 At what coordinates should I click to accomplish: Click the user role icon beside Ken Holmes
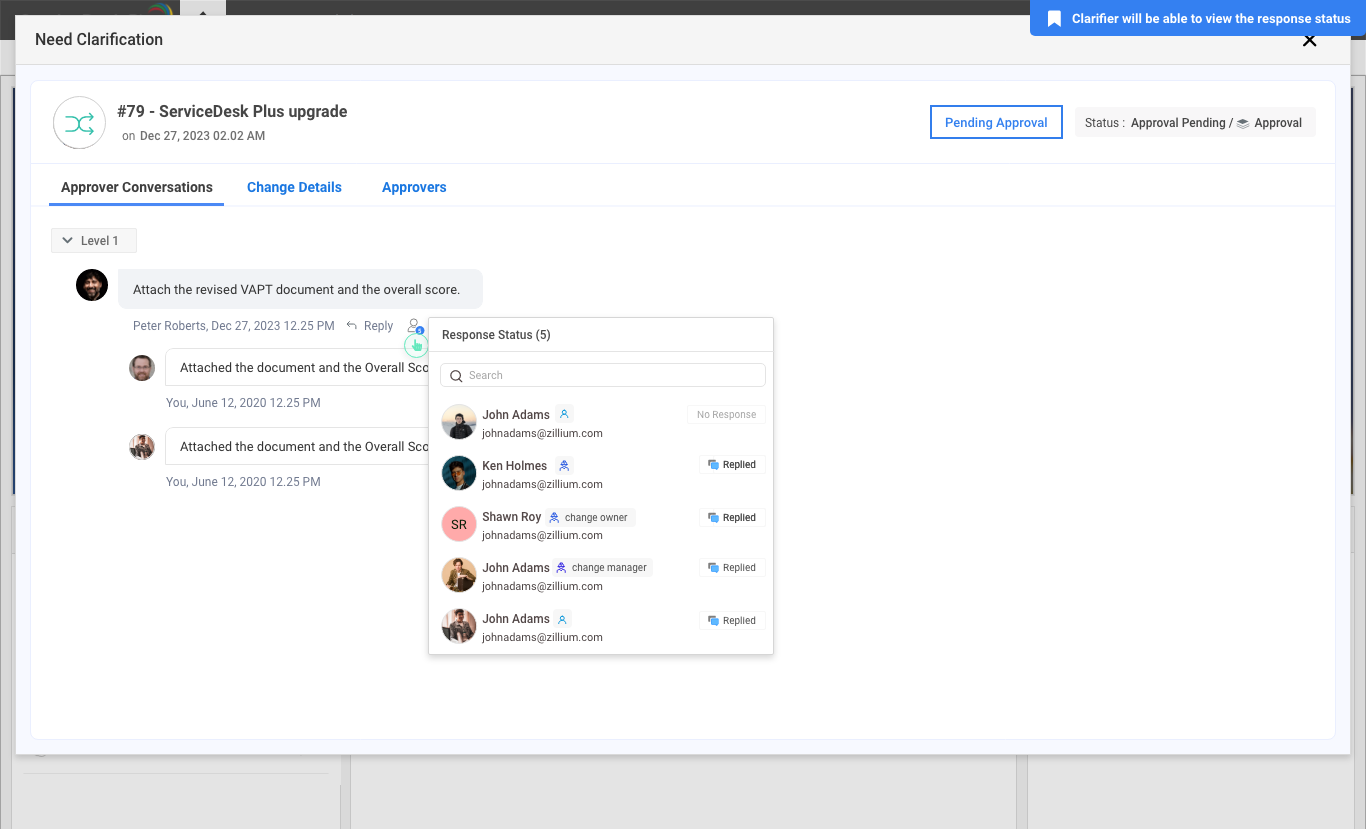coord(564,466)
